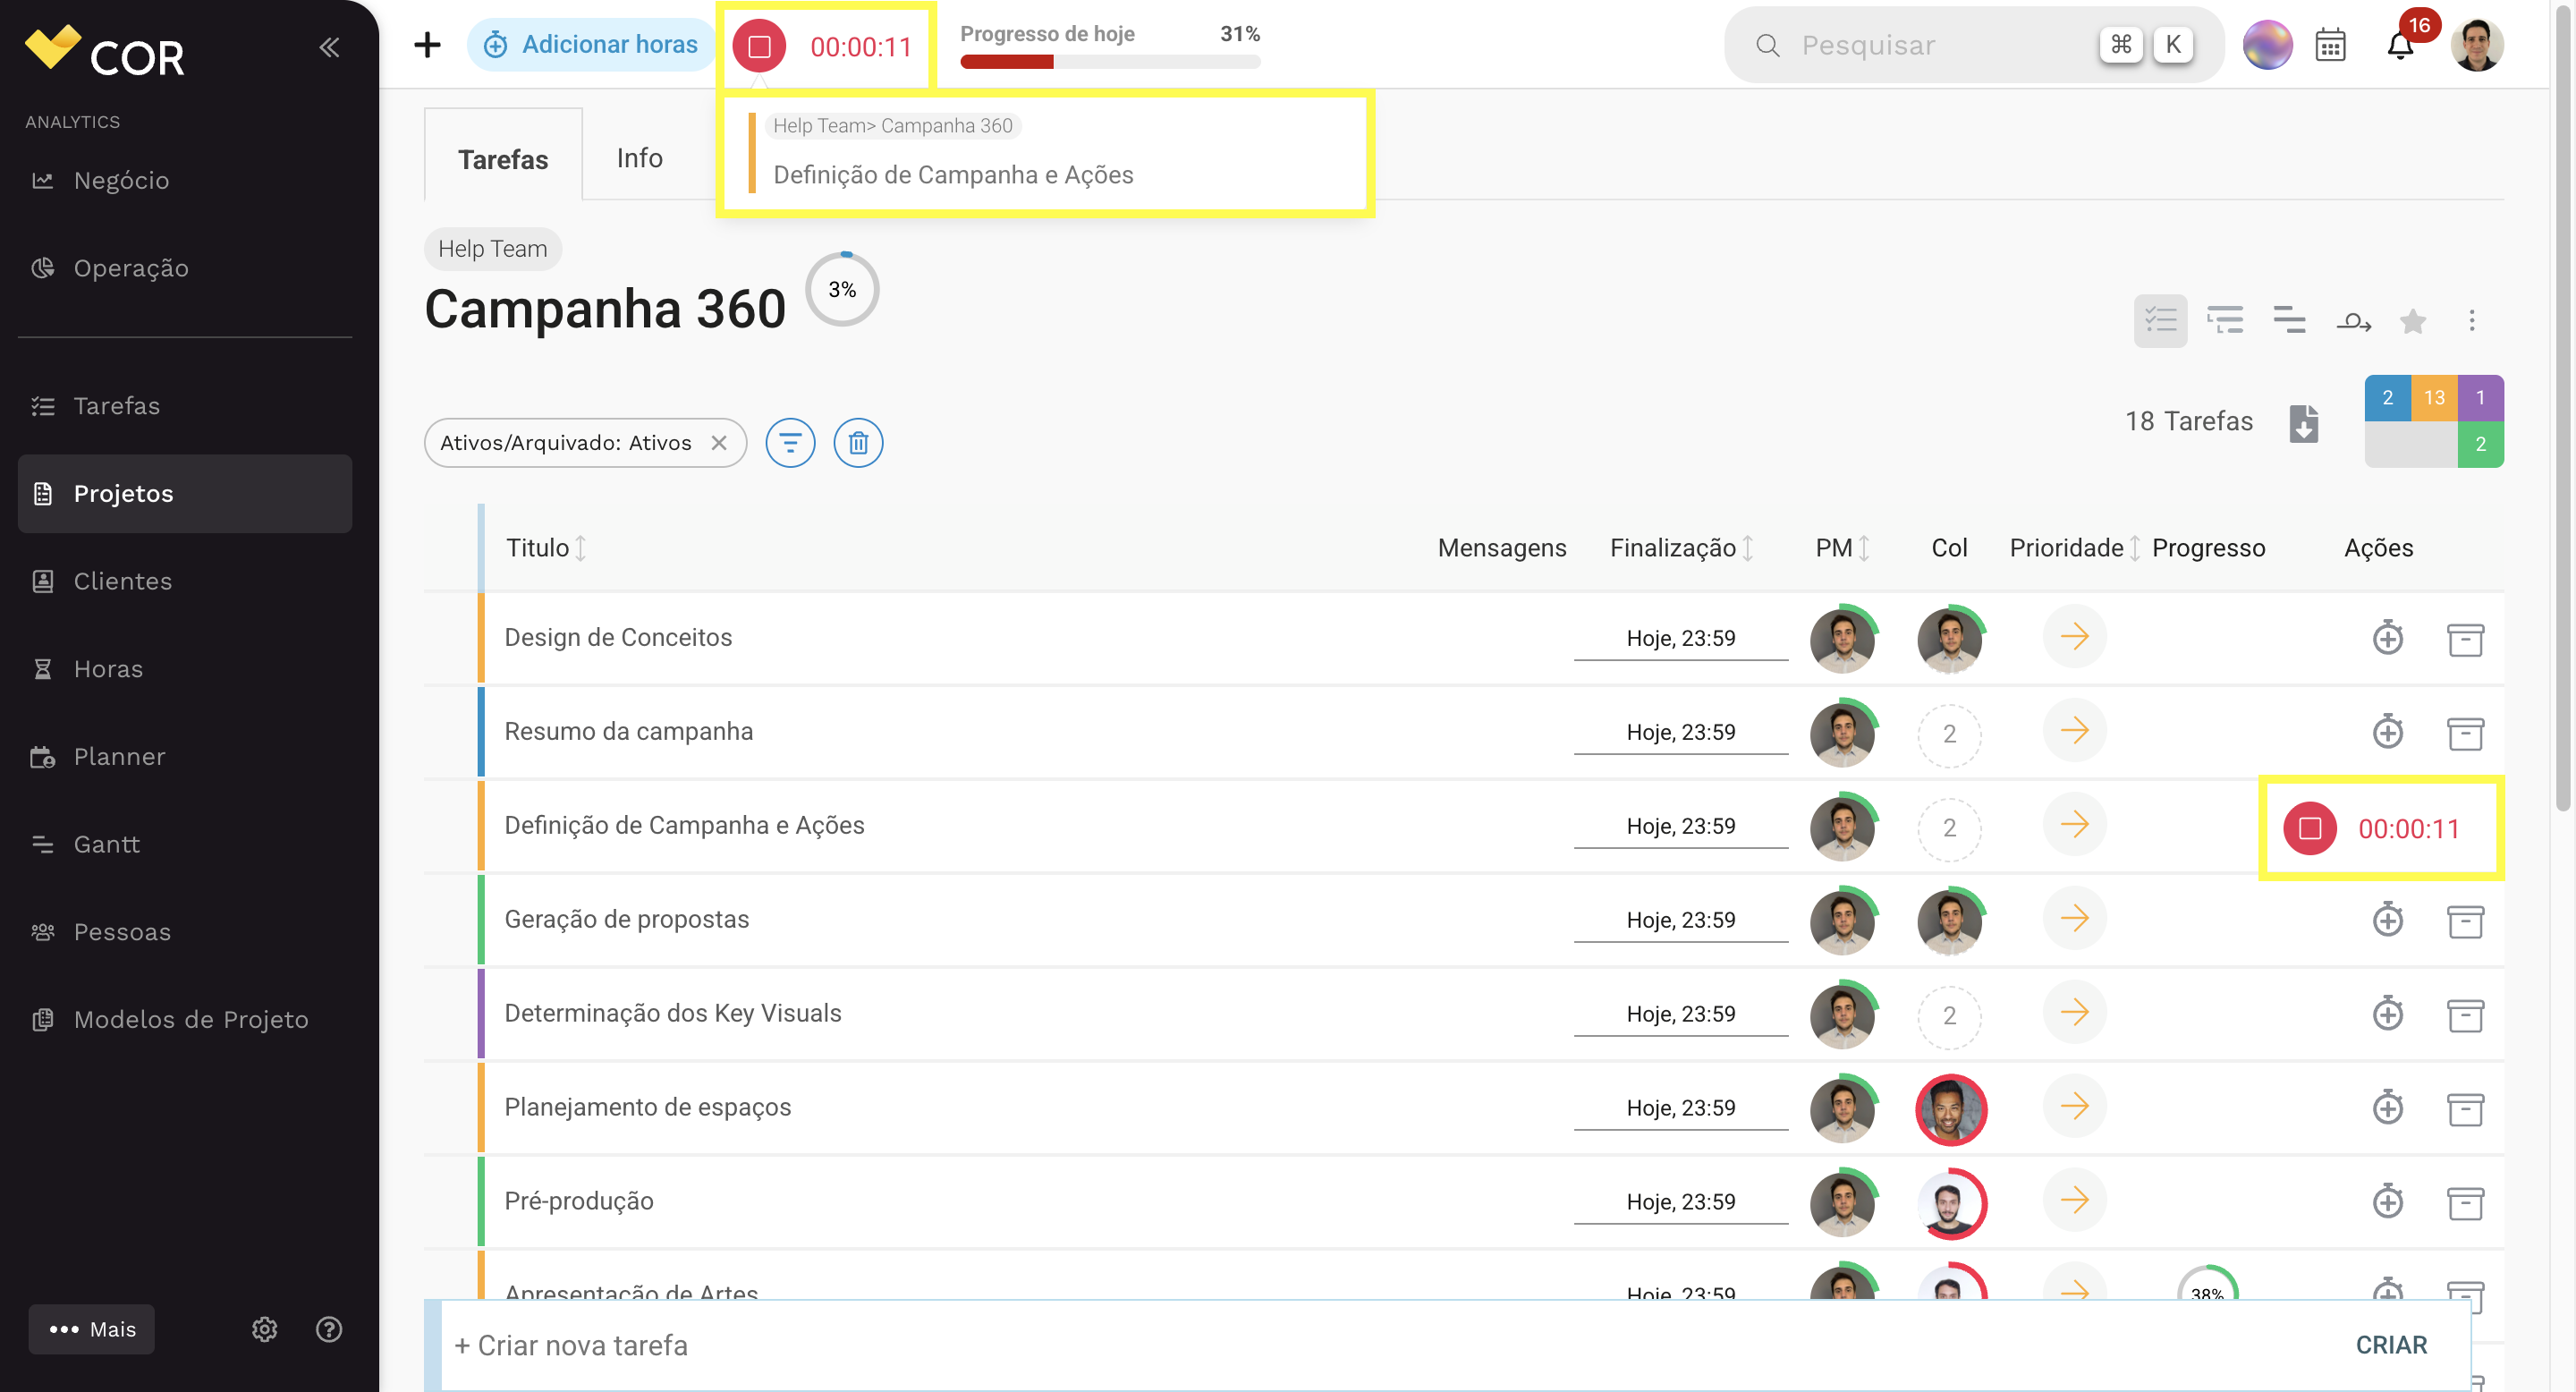Screen dimensions: 2576x1392
Task: Start timer for Resumo da campanha
Action: pyautogui.click(x=2388, y=731)
